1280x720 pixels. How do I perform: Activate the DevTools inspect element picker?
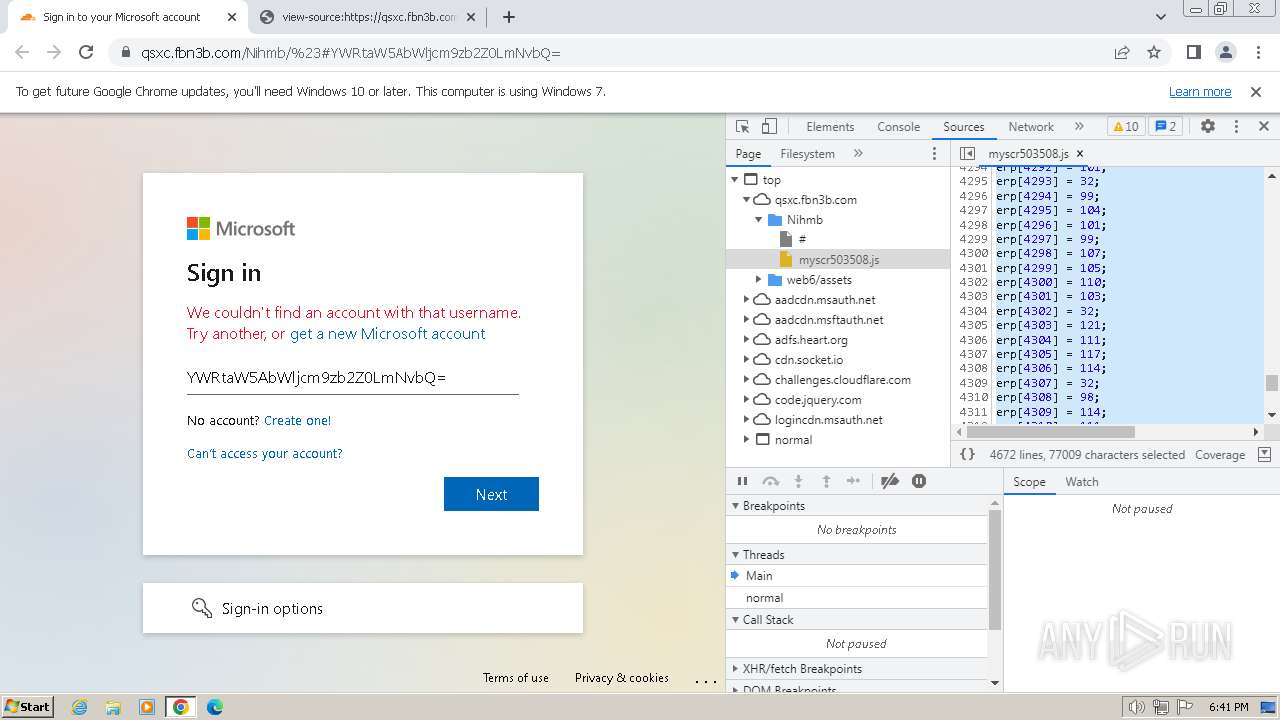click(x=742, y=127)
